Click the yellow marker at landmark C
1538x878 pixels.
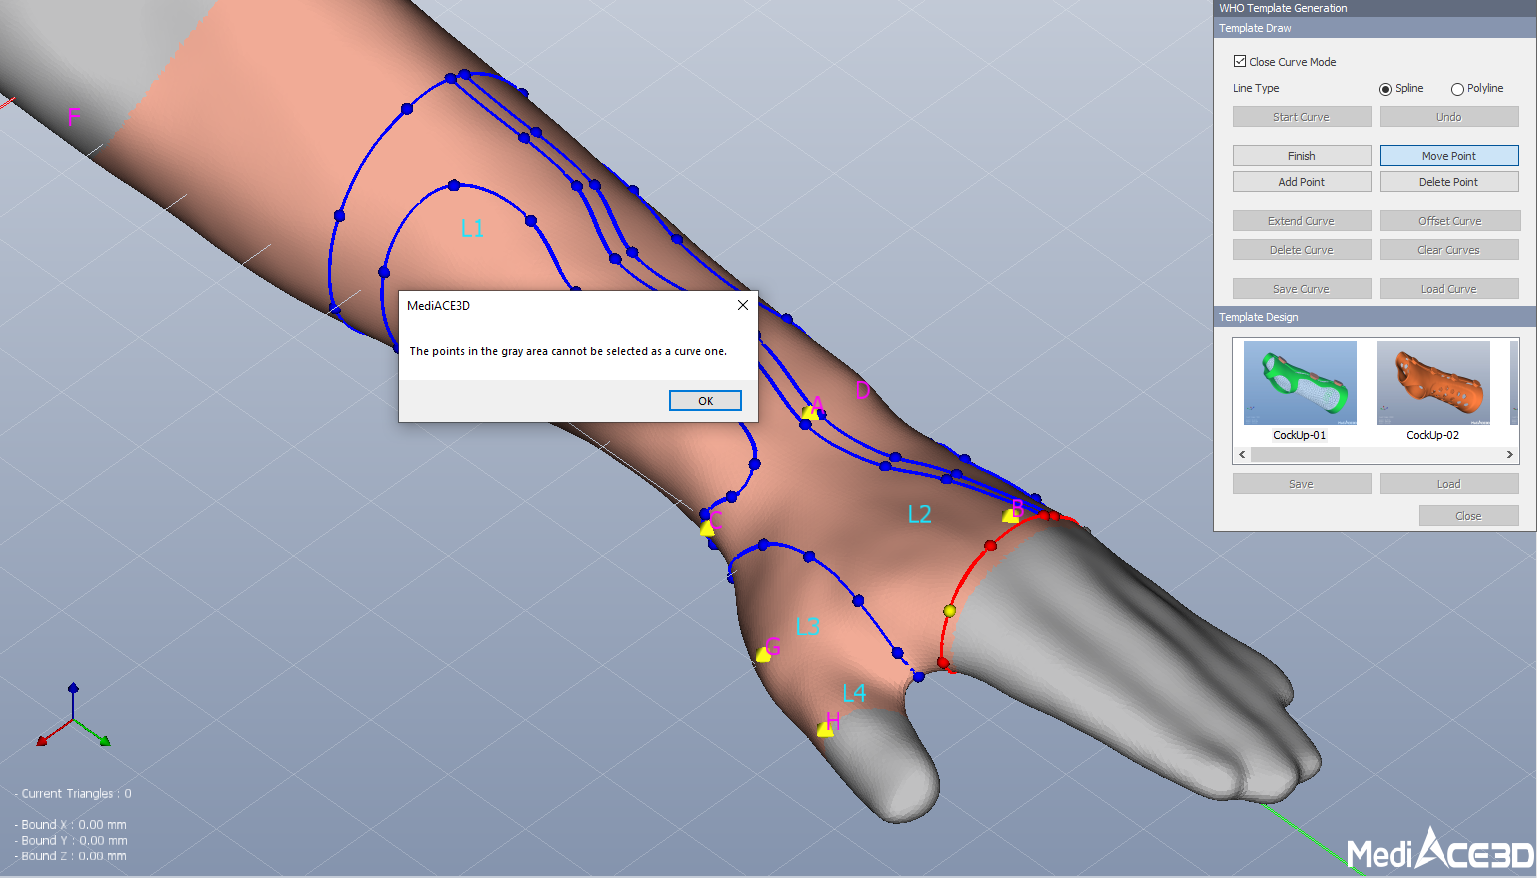708,528
